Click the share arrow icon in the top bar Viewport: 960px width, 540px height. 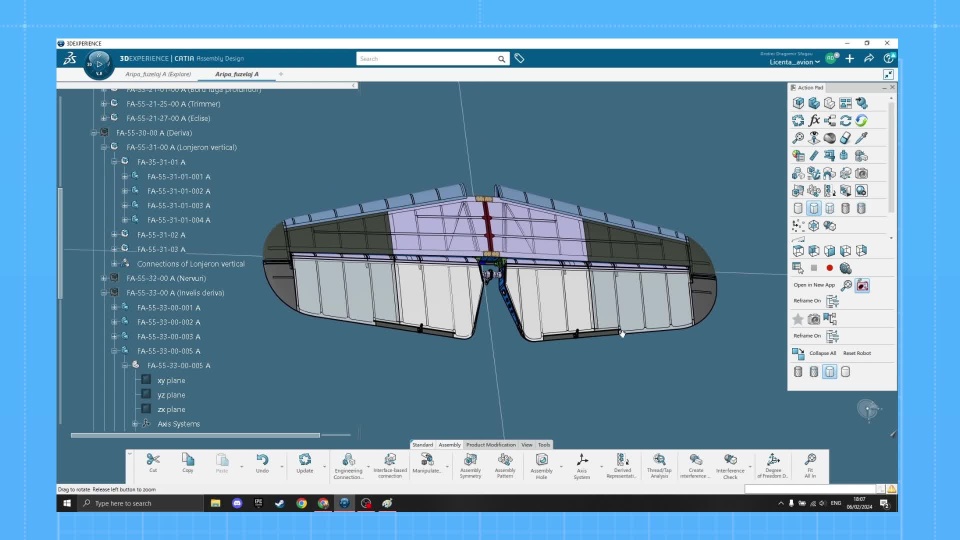point(869,59)
